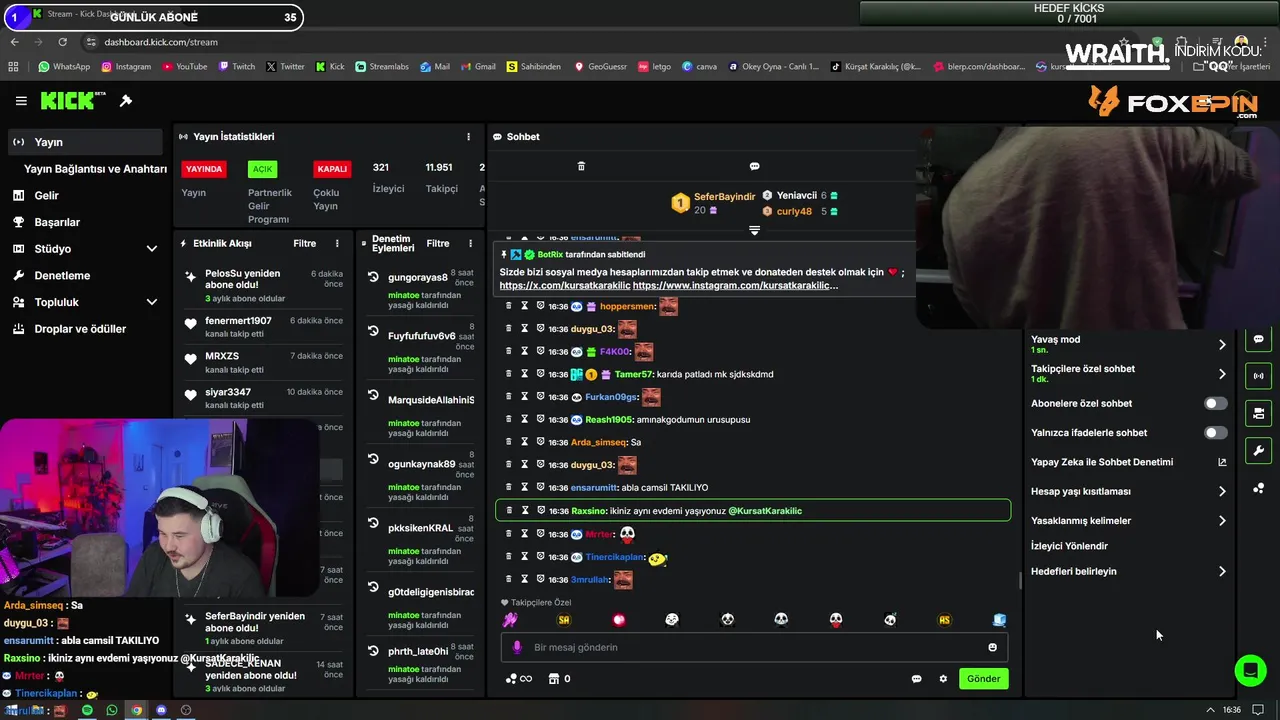Image resolution: width=1280 pixels, height=720 pixels.
Task: Delete the message from Raxsino
Action: pos(508,511)
